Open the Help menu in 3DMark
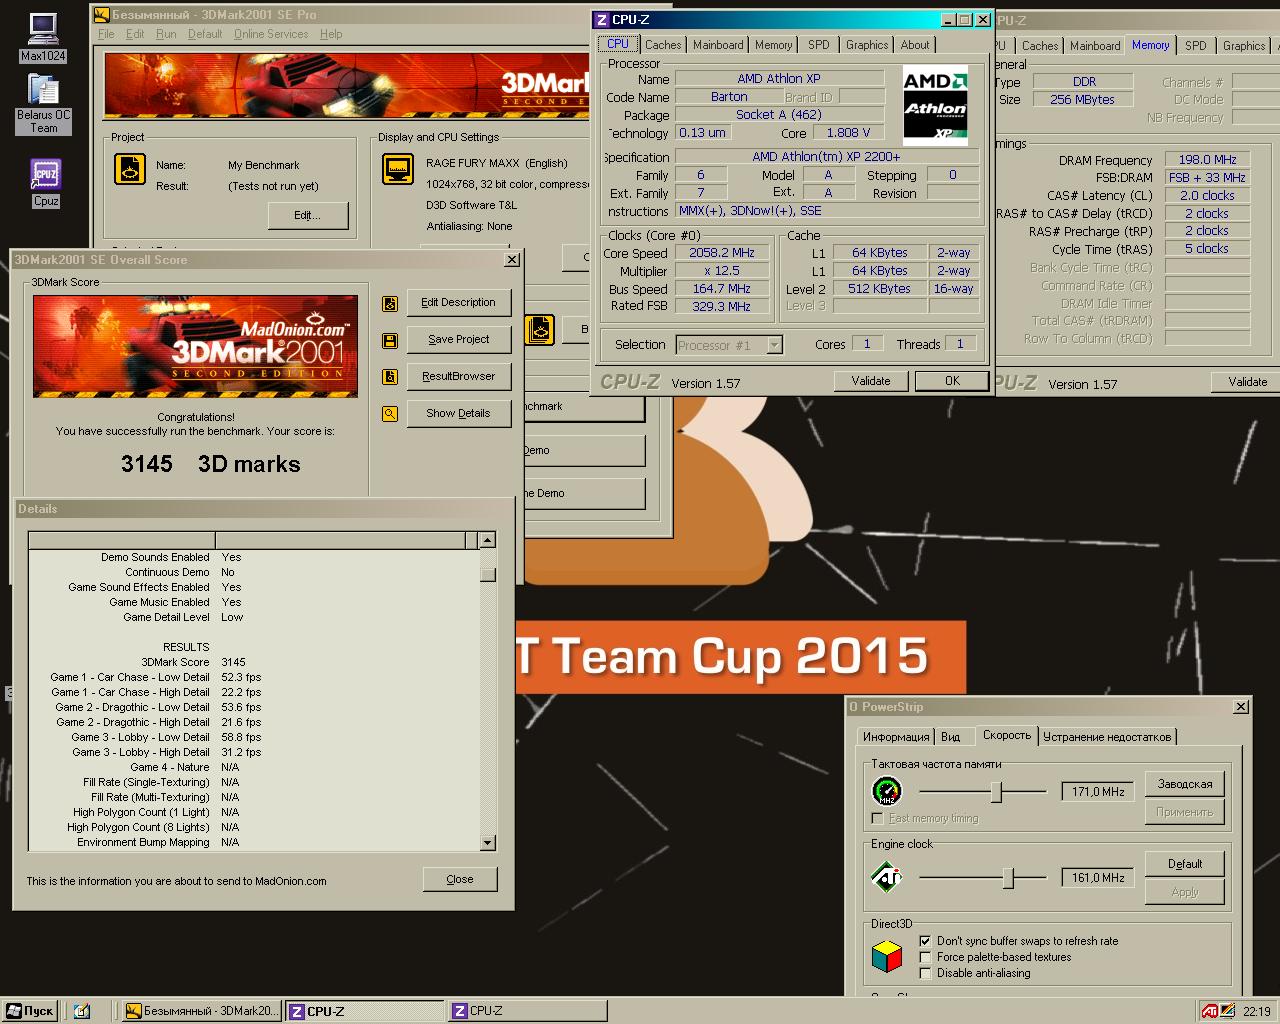The width and height of the screenshot is (1280, 1024). click(x=331, y=34)
